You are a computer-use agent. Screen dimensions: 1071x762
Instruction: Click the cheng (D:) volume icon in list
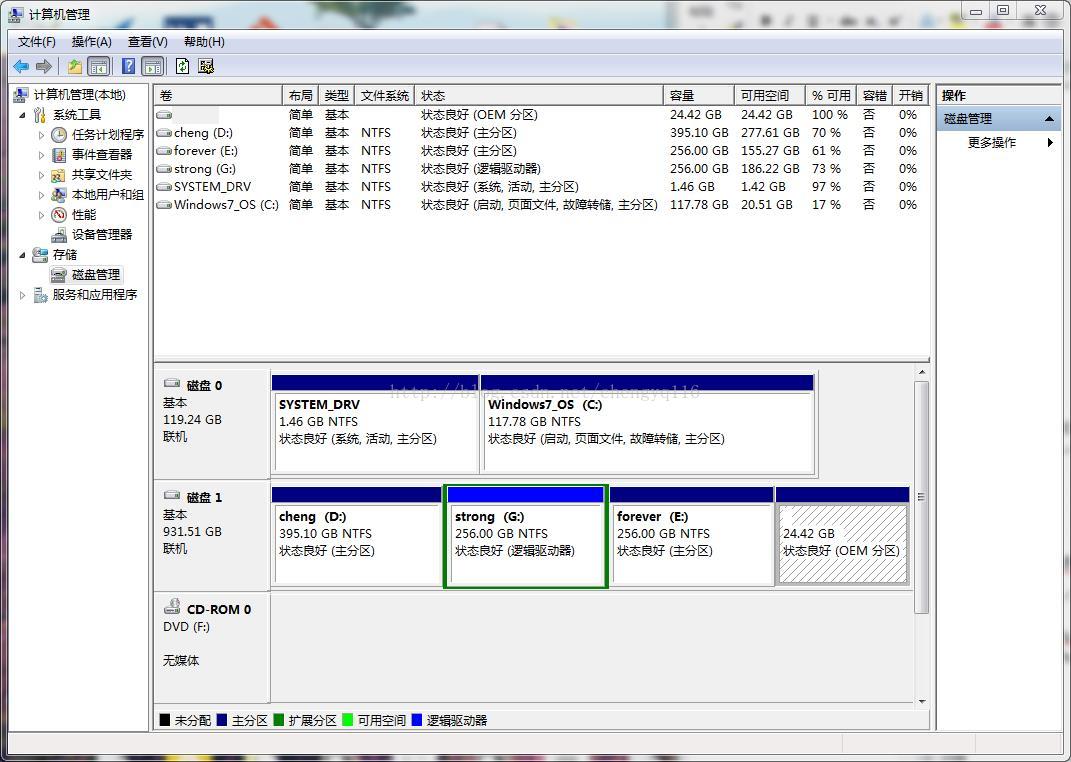pyautogui.click(x=164, y=132)
